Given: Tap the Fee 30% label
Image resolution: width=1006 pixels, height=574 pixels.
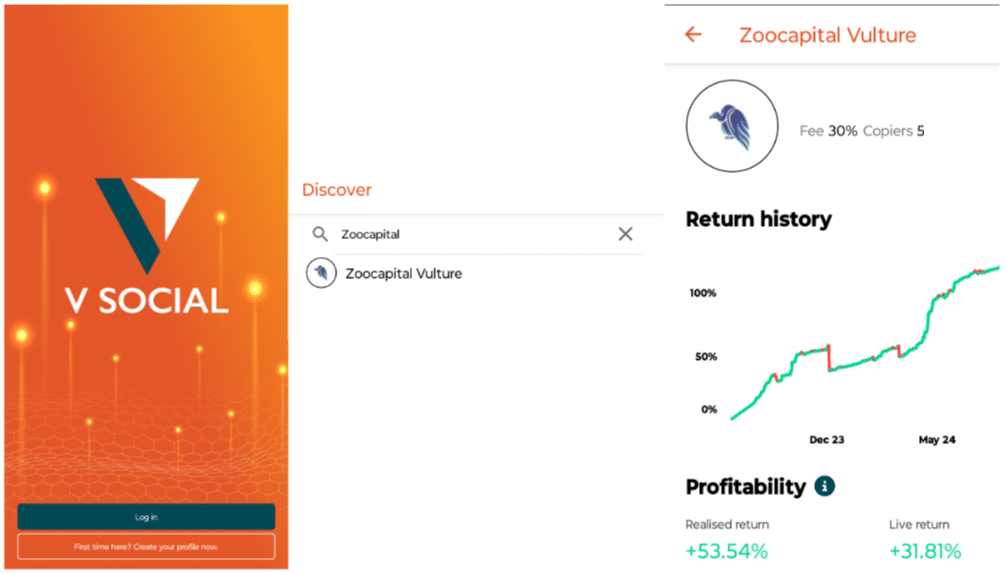Looking at the screenshot, I should (x=828, y=131).
